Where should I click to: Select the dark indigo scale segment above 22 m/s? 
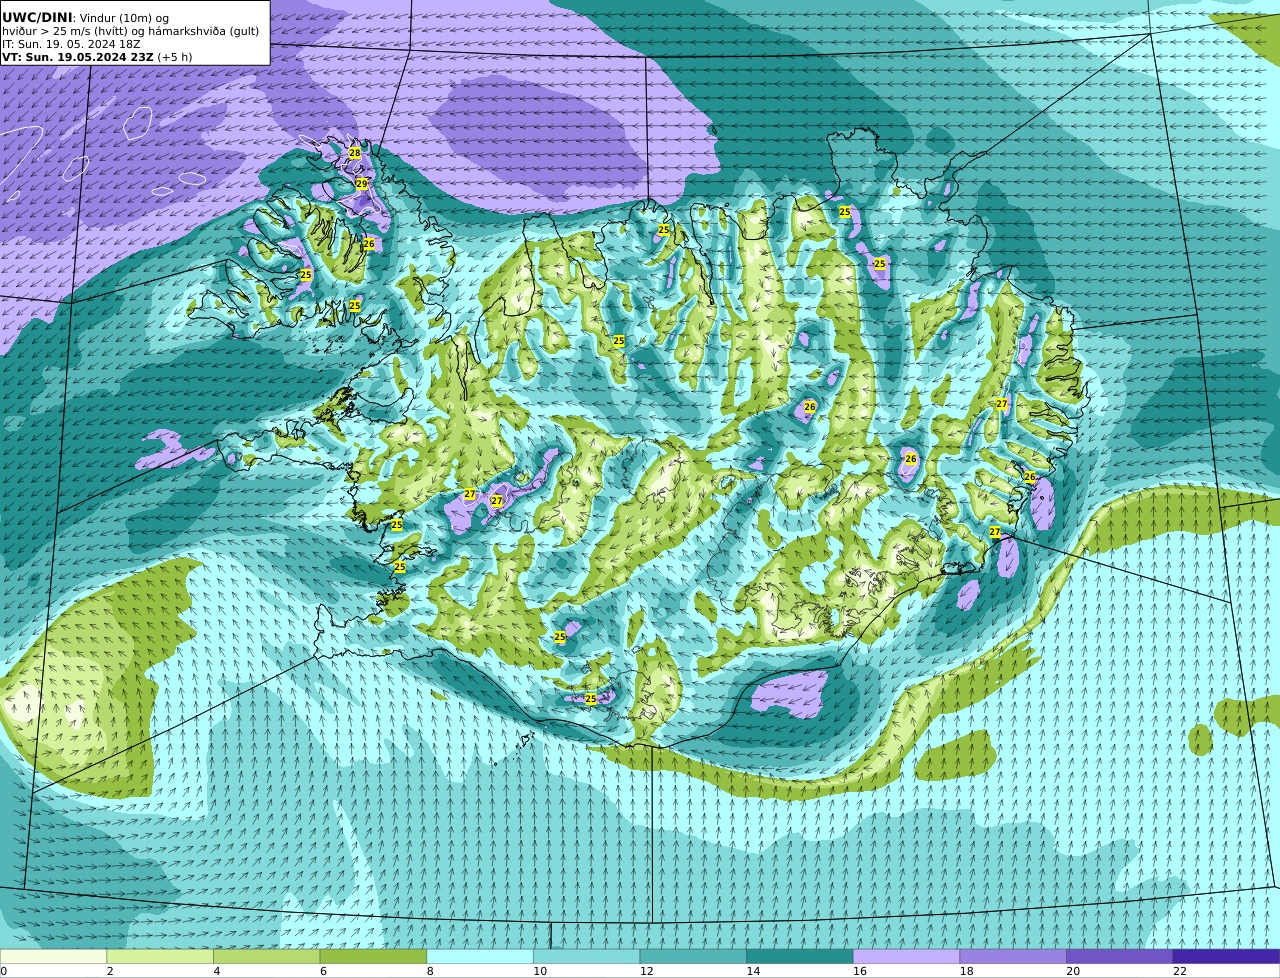[1226, 956]
